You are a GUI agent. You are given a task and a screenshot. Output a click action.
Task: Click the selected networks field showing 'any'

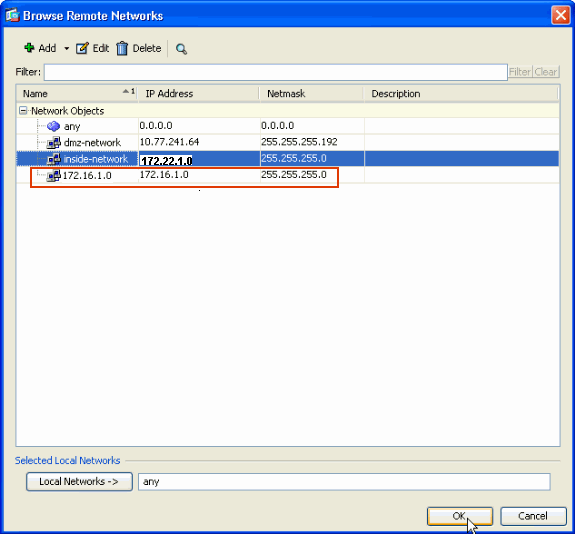(x=344, y=482)
